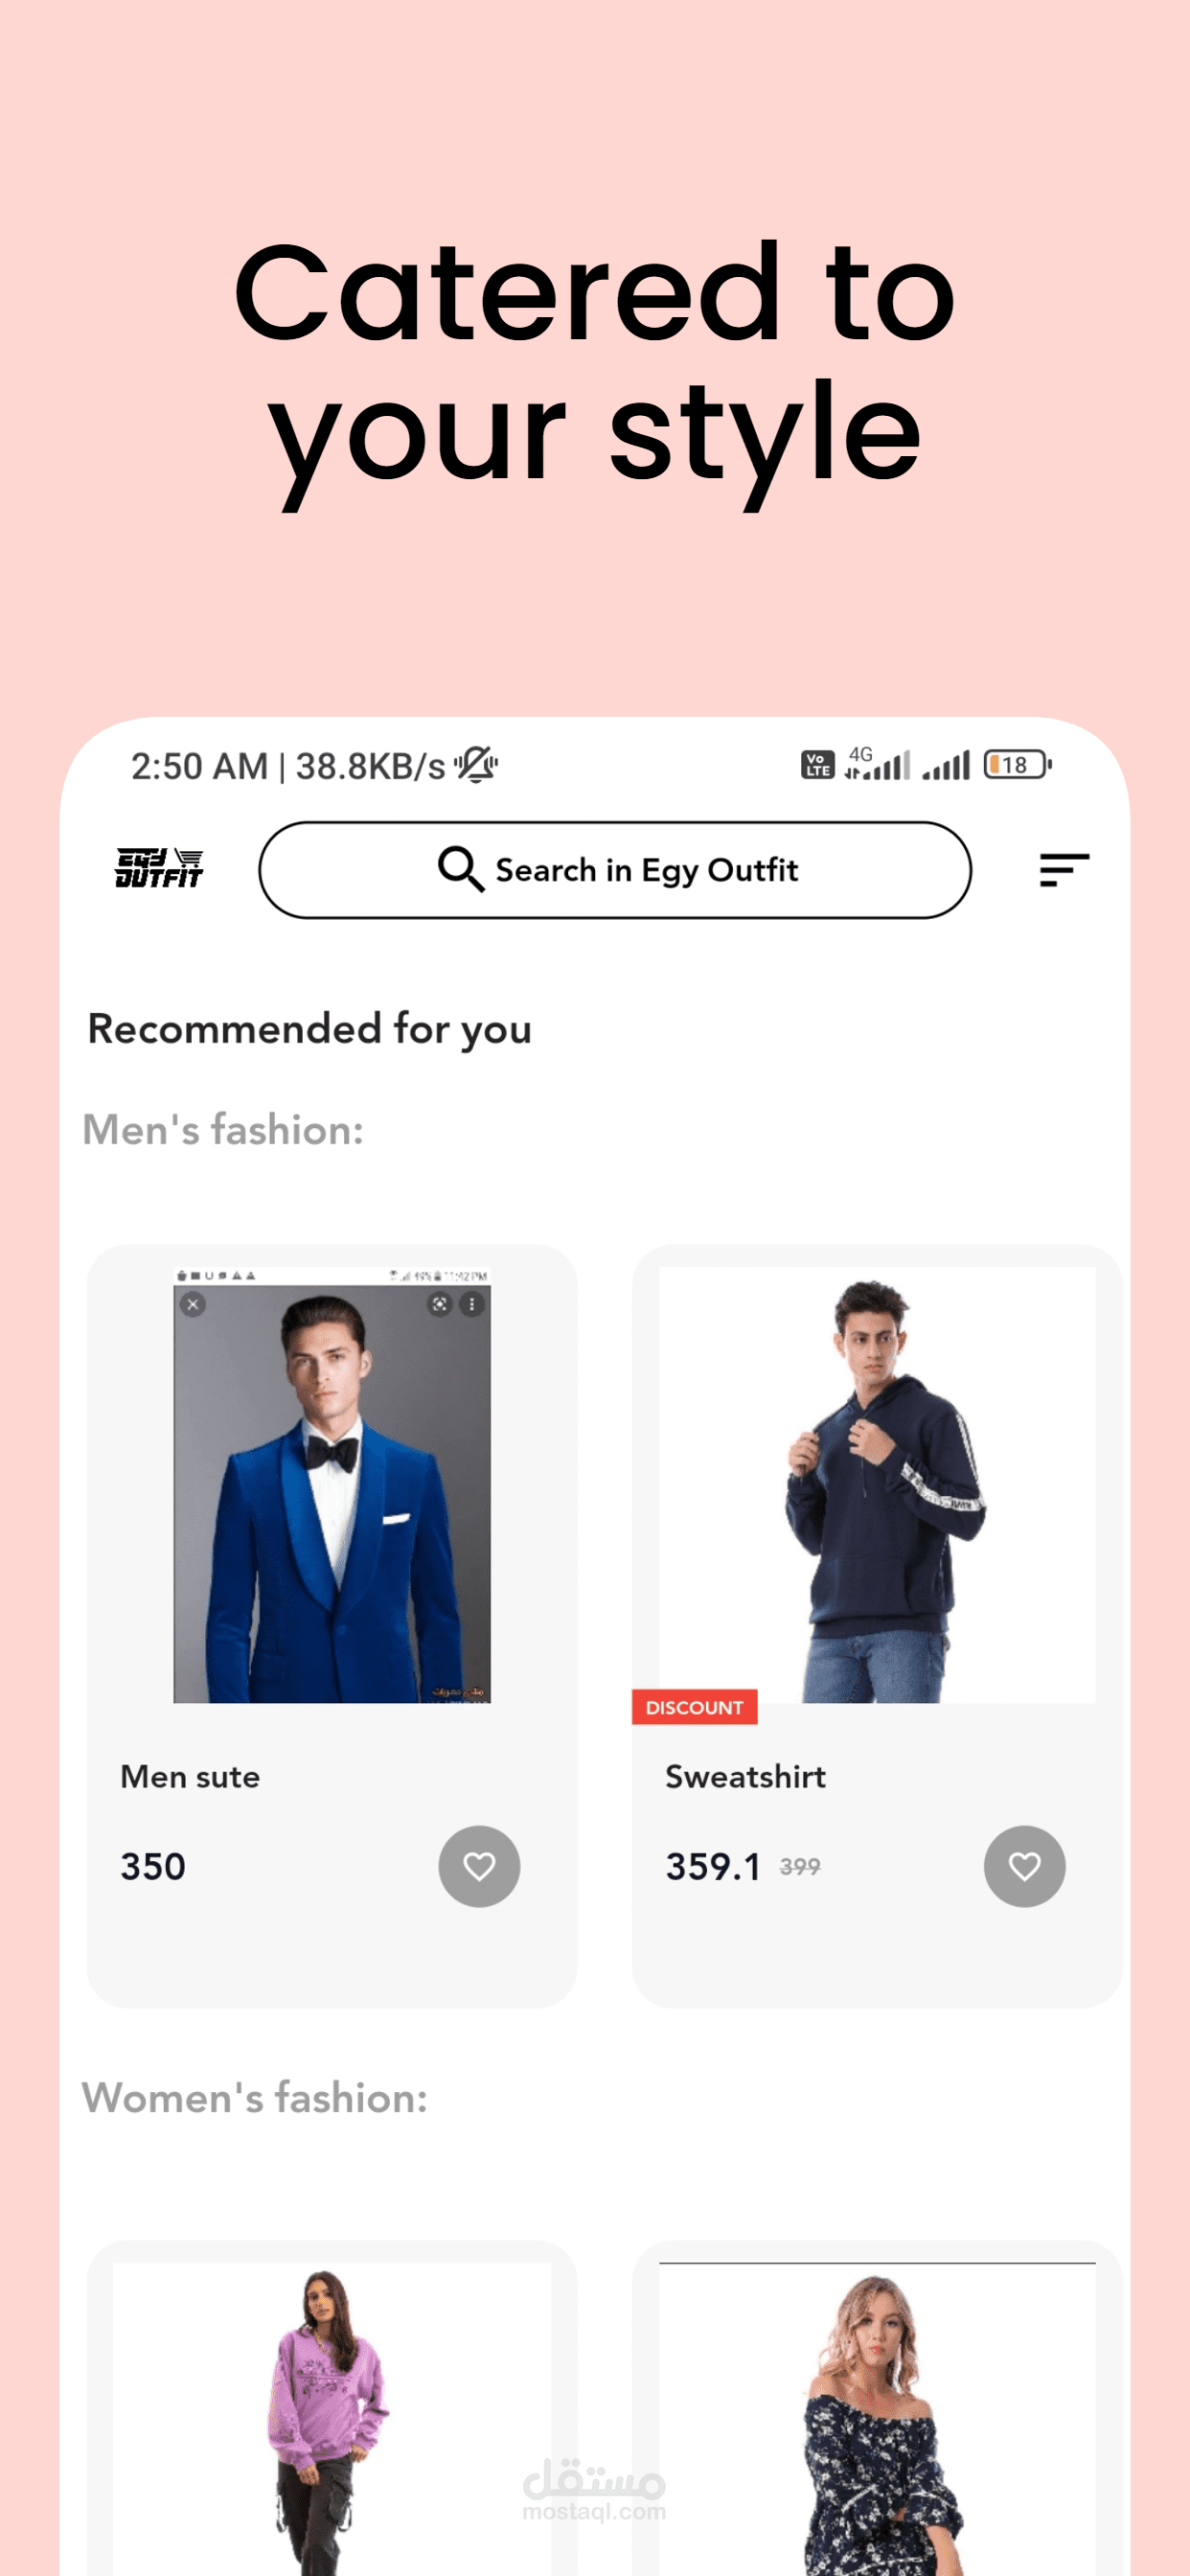The width and height of the screenshot is (1190, 2576).
Task: Open the floral dress women's item
Action: pos(877,2419)
